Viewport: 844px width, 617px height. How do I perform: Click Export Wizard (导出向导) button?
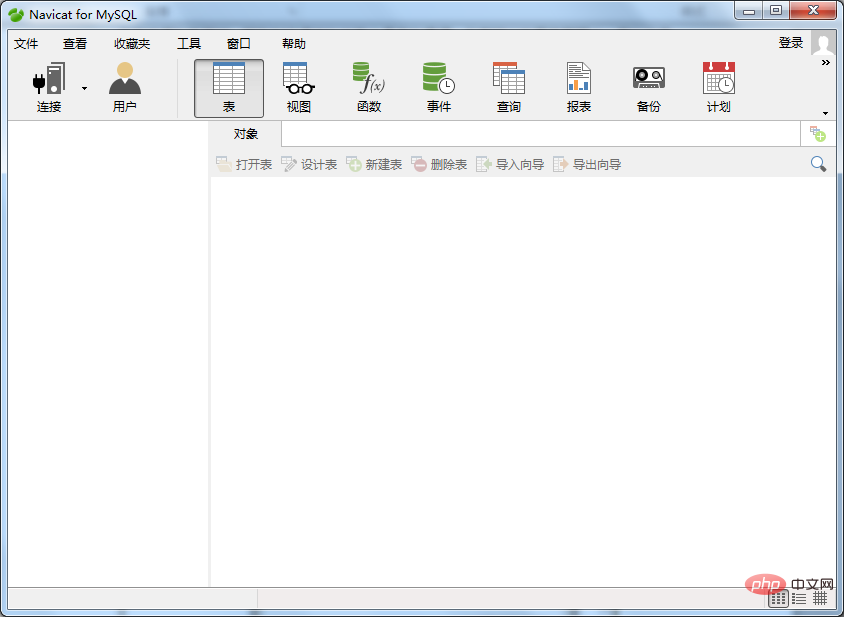point(587,164)
